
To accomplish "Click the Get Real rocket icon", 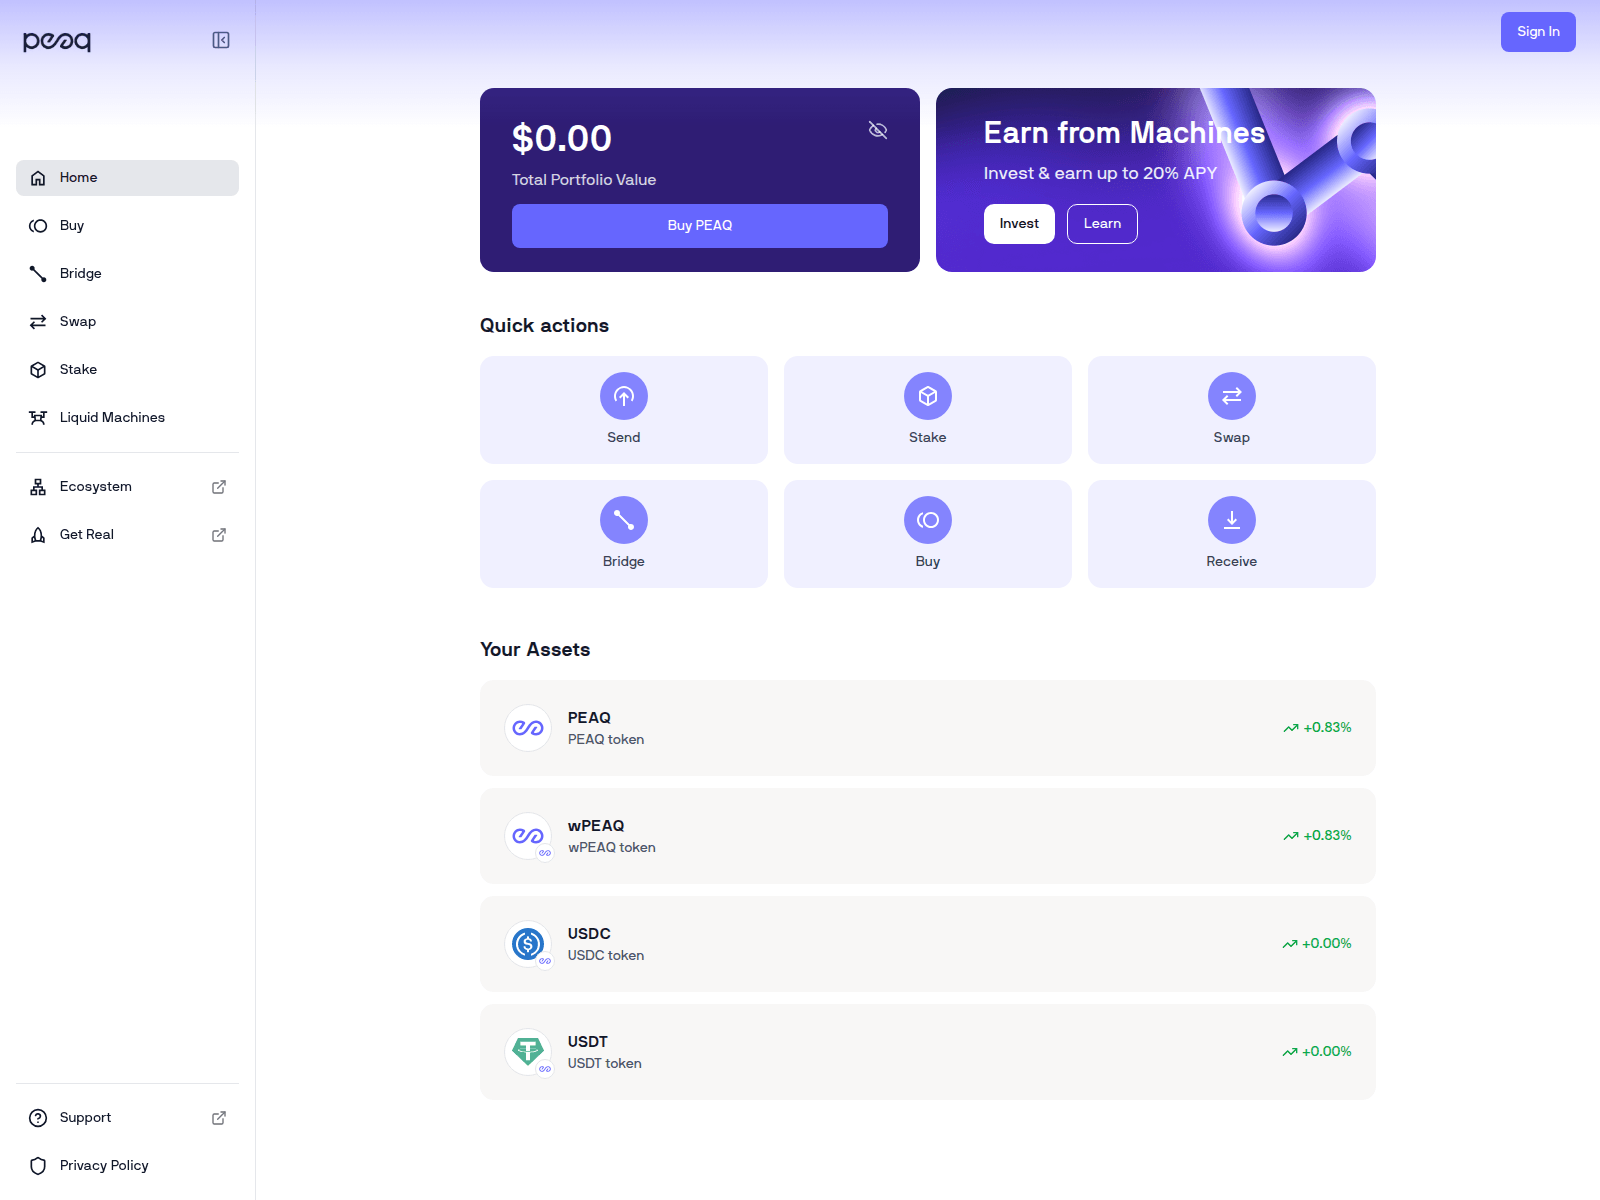I will [x=38, y=535].
